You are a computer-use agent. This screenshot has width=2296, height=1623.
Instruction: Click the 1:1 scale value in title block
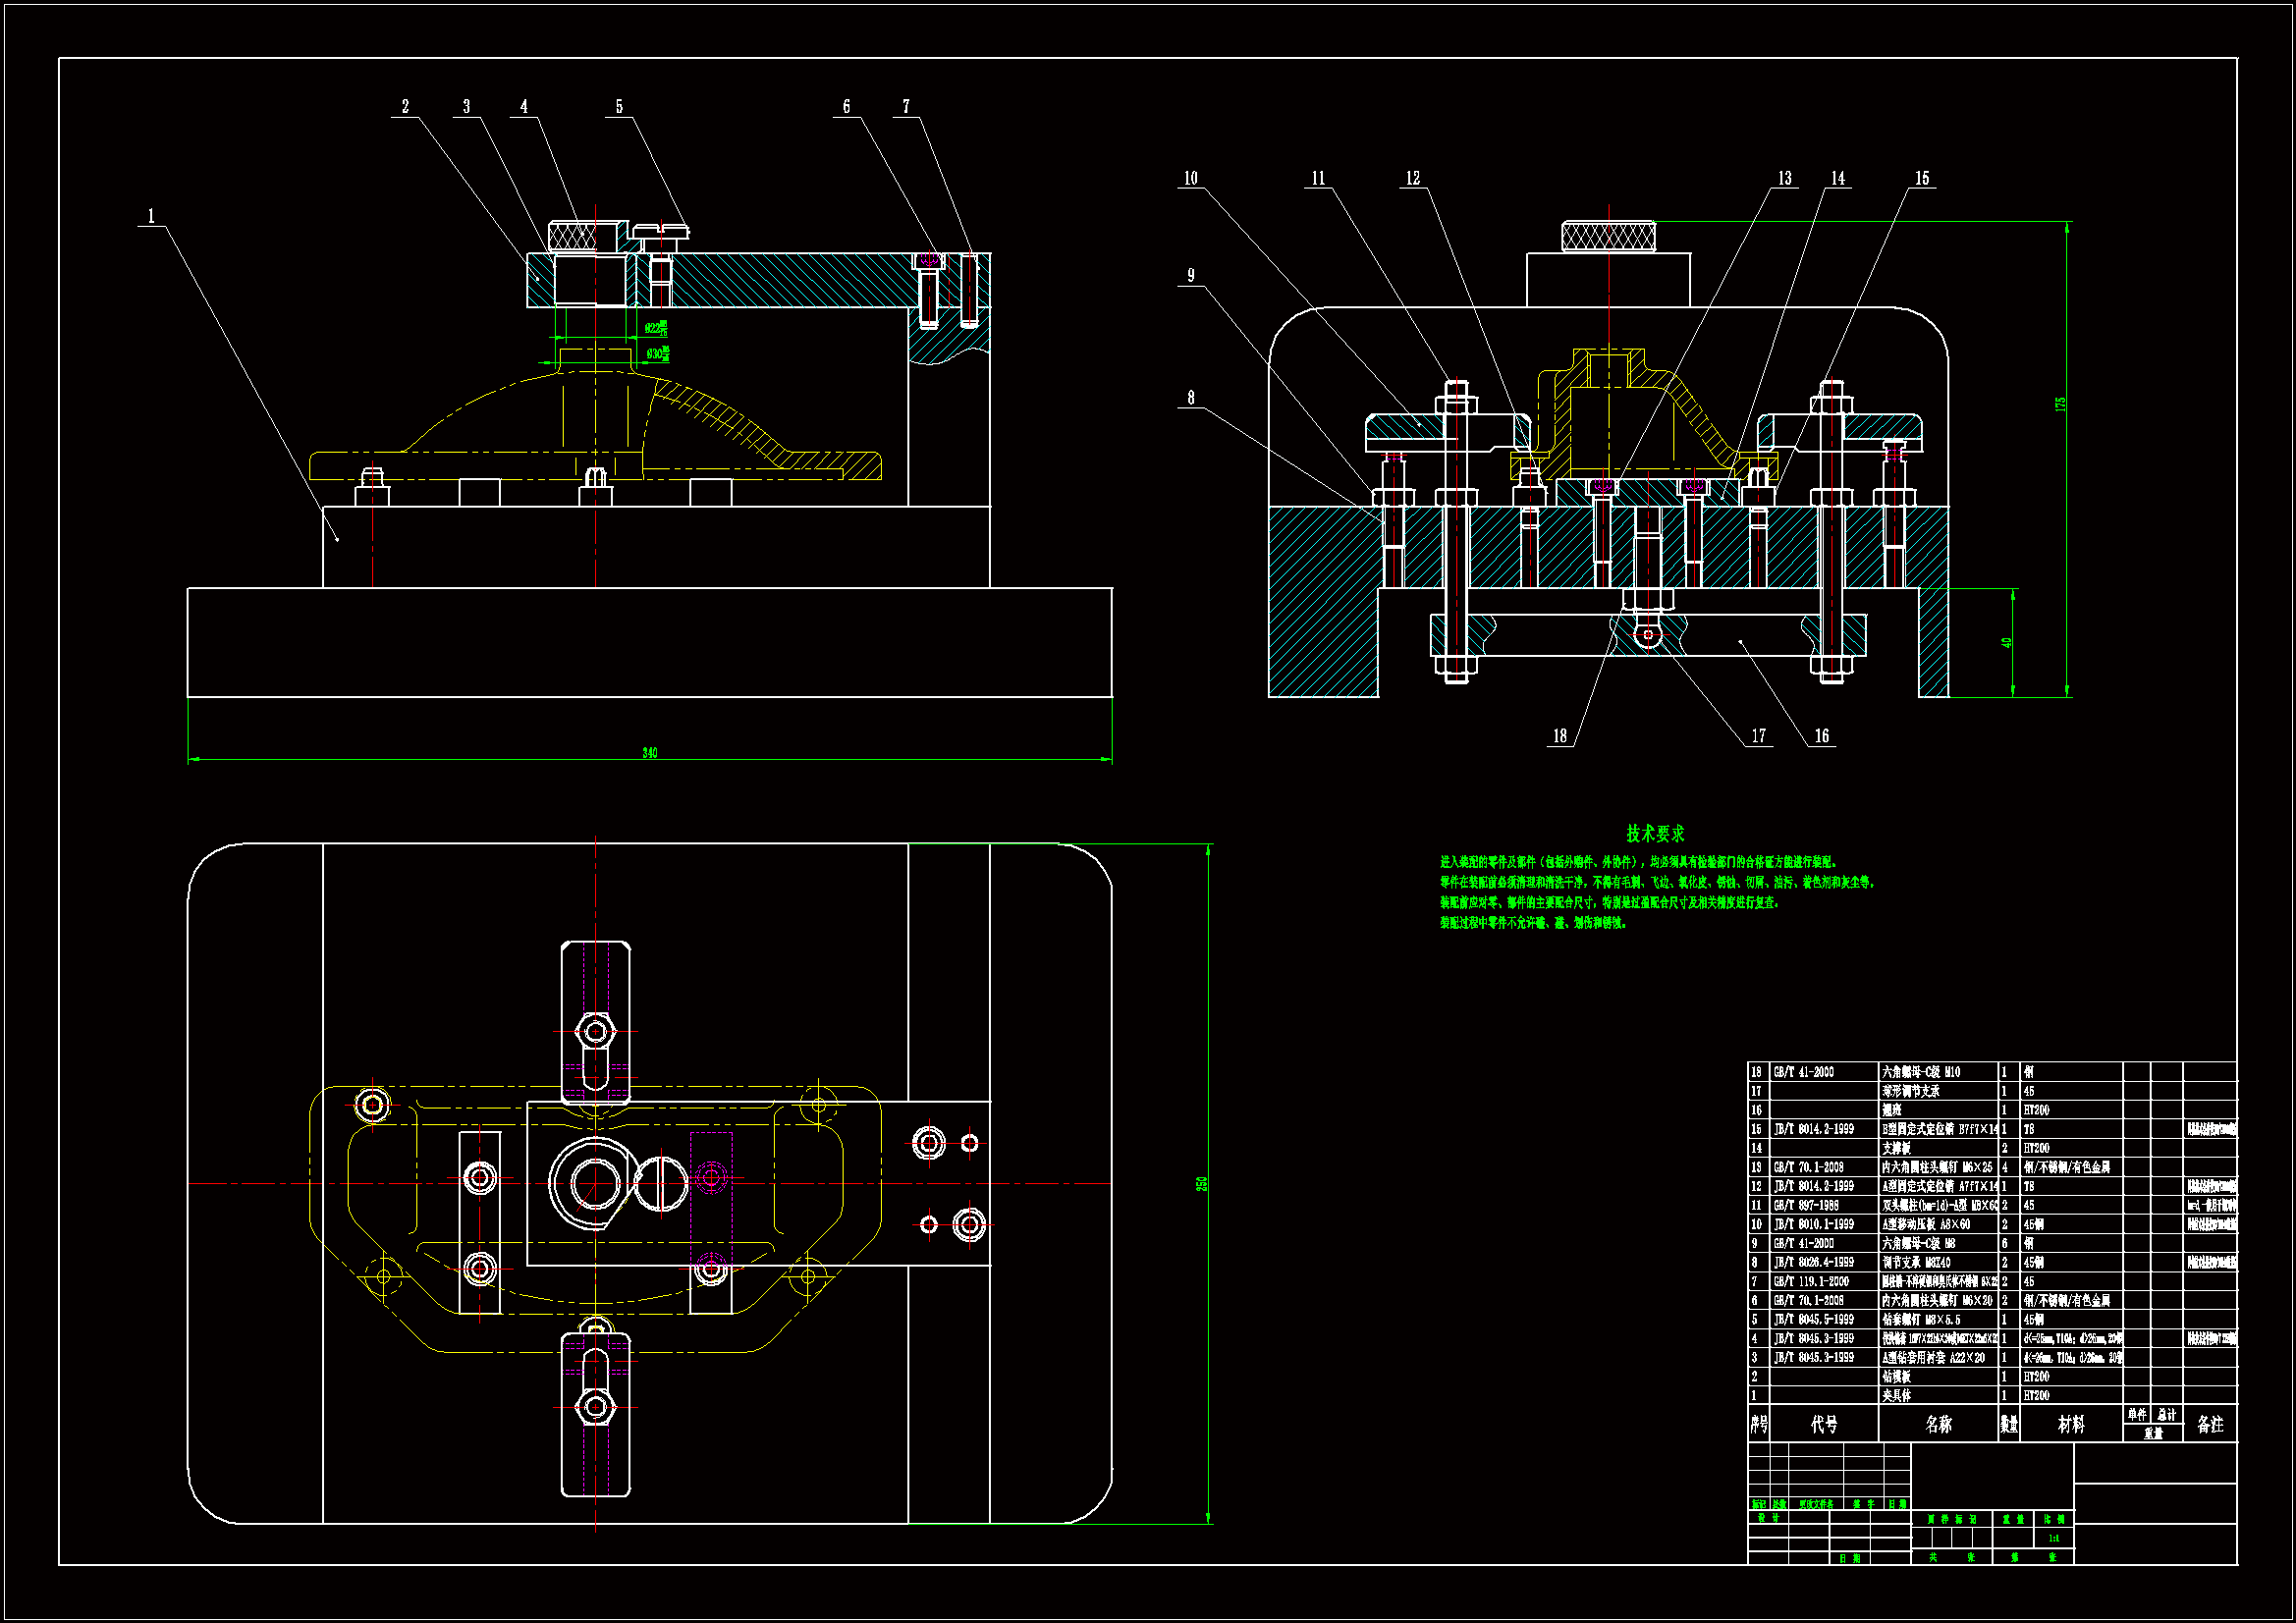tap(2054, 1538)
